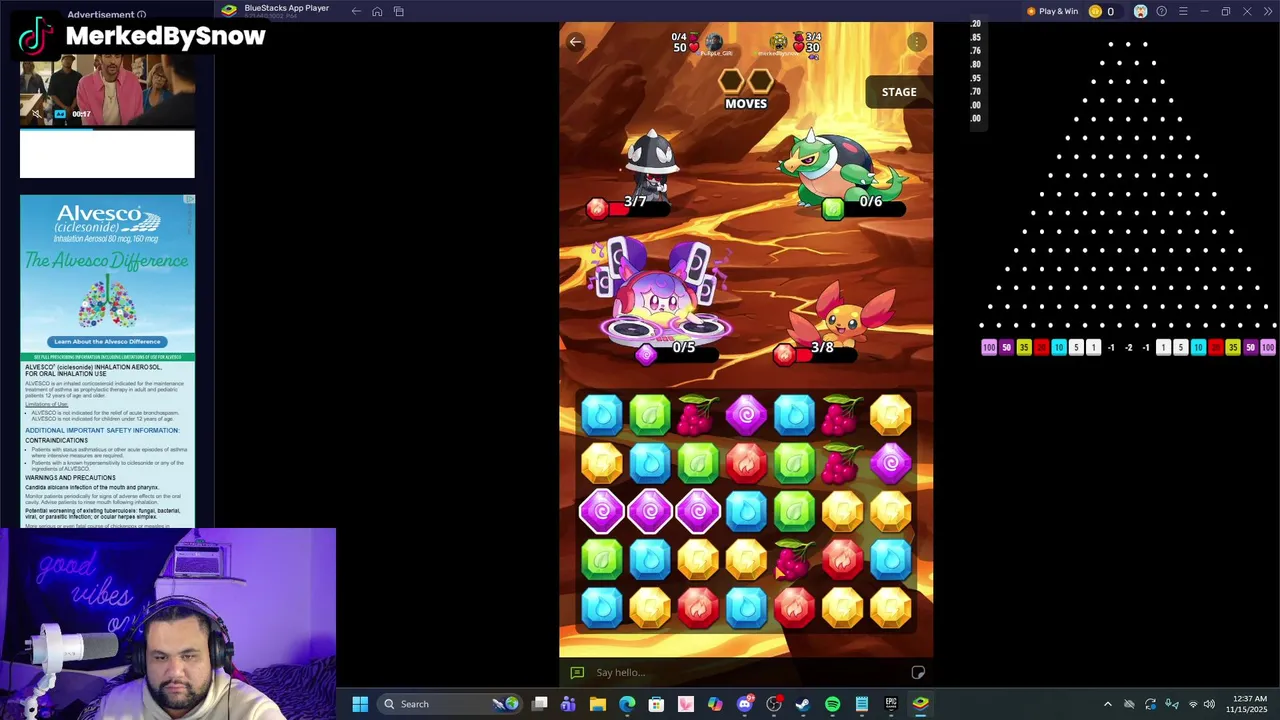The height and width of the screenshot is (720, 1280).
Task: Open the chat bubble icon
Action: pyautogui.click(x=577, y=673)
